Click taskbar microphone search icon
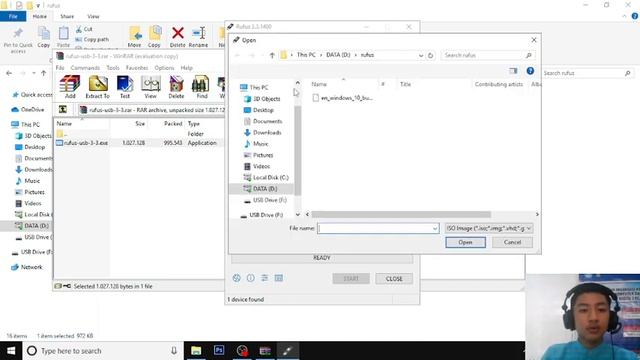The height and width of the screenshot is (360, 640). [x=174, y=351]
